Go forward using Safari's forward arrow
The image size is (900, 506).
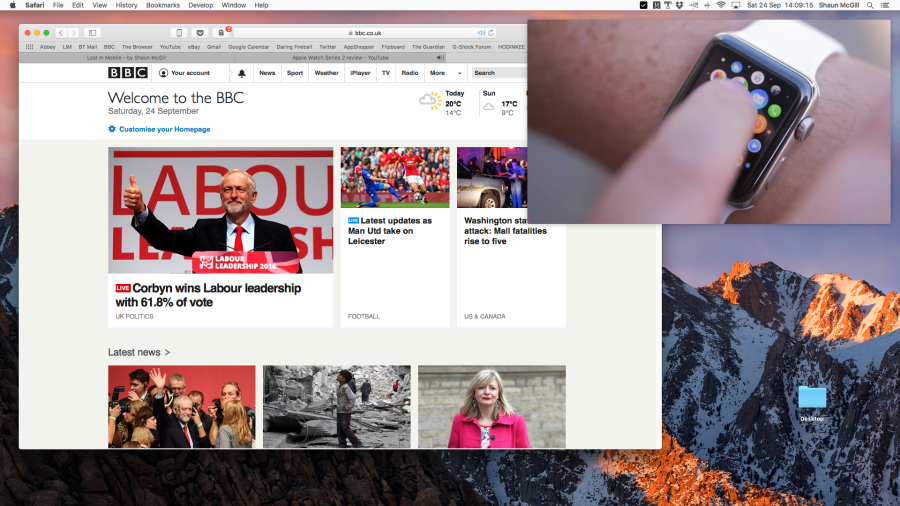coord(73,33)
